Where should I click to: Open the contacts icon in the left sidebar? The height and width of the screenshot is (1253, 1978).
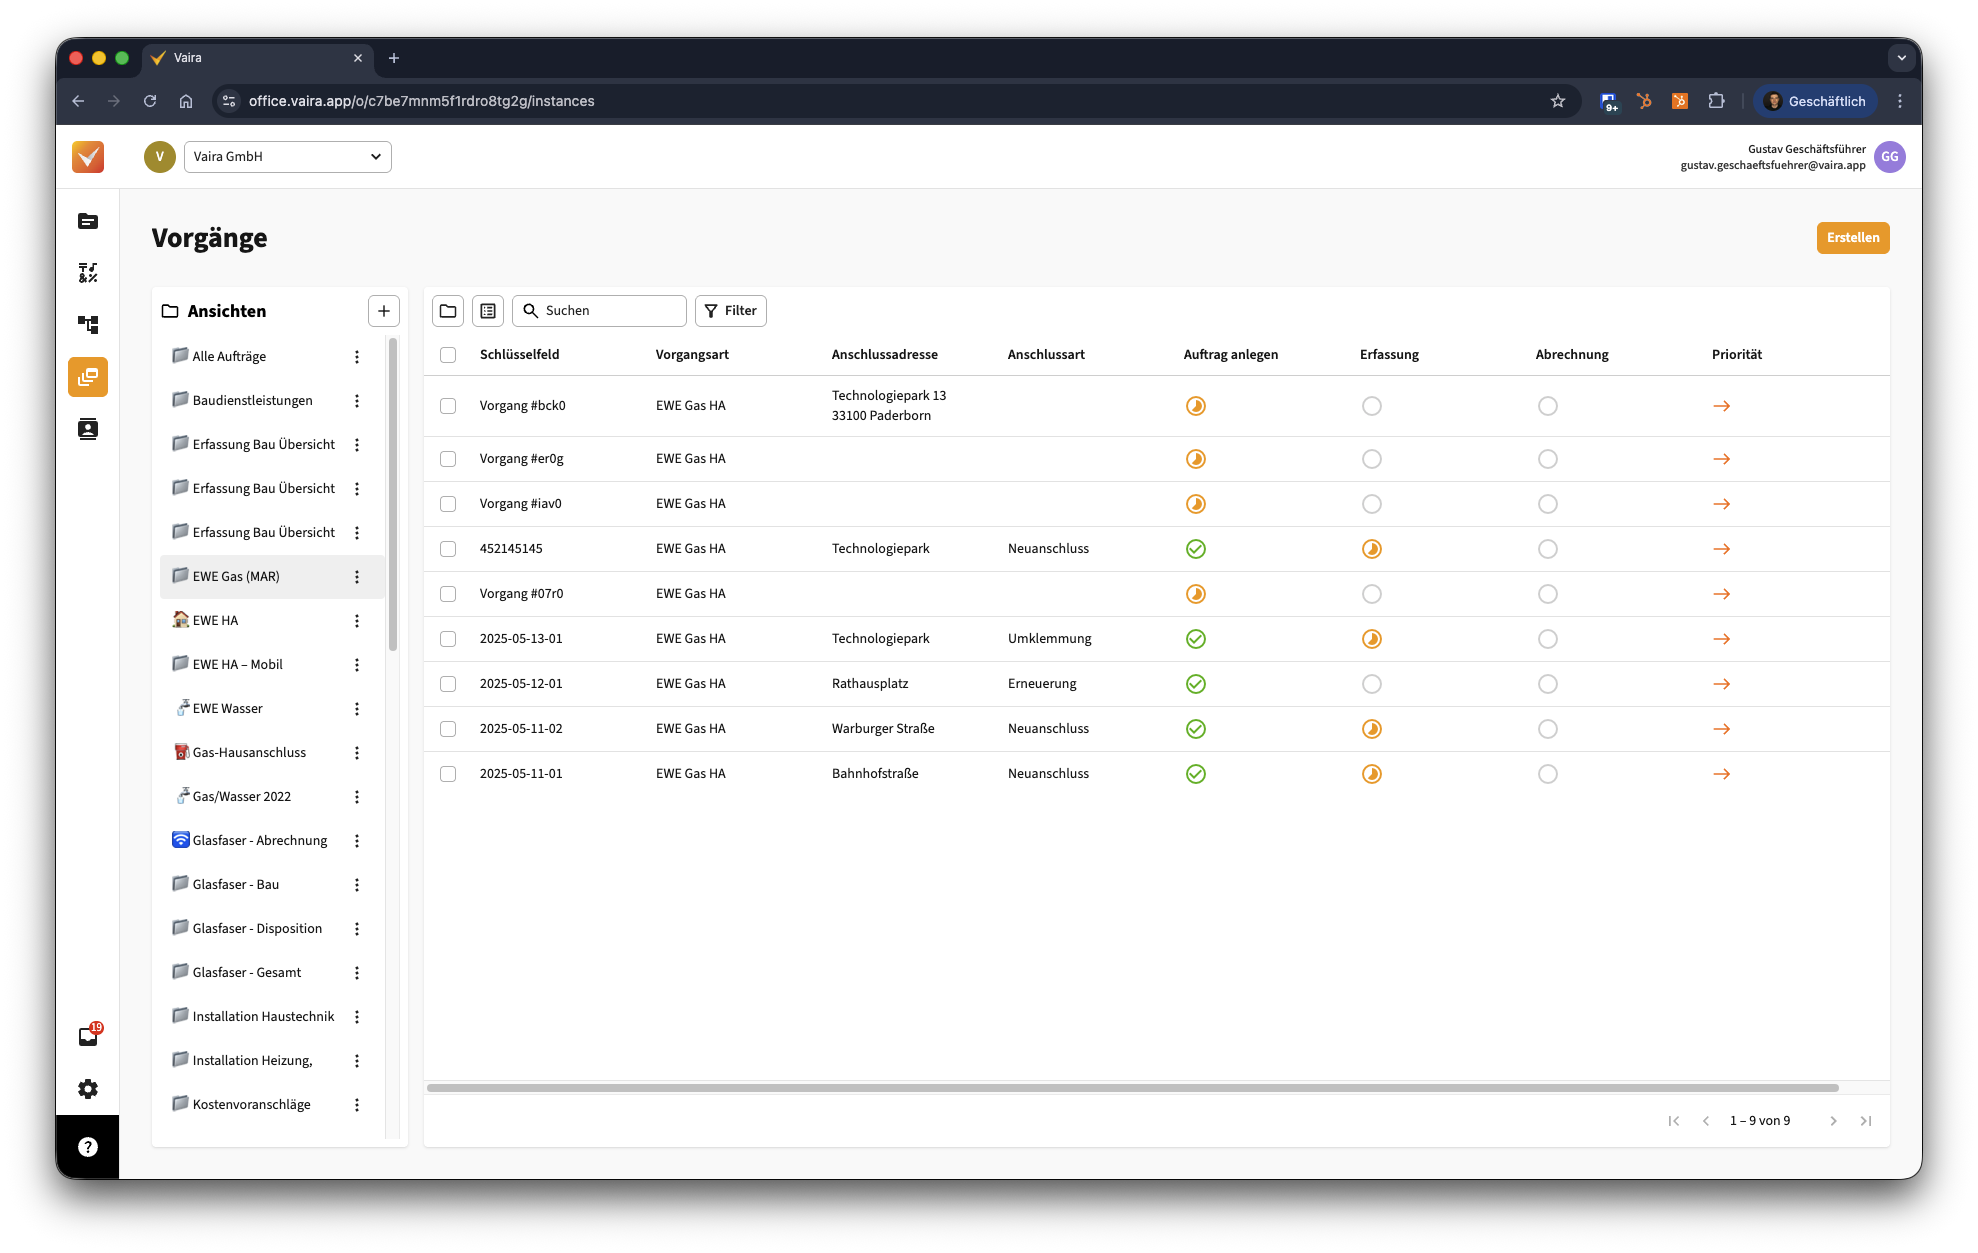pyautogui.click(x=88, y=429)
